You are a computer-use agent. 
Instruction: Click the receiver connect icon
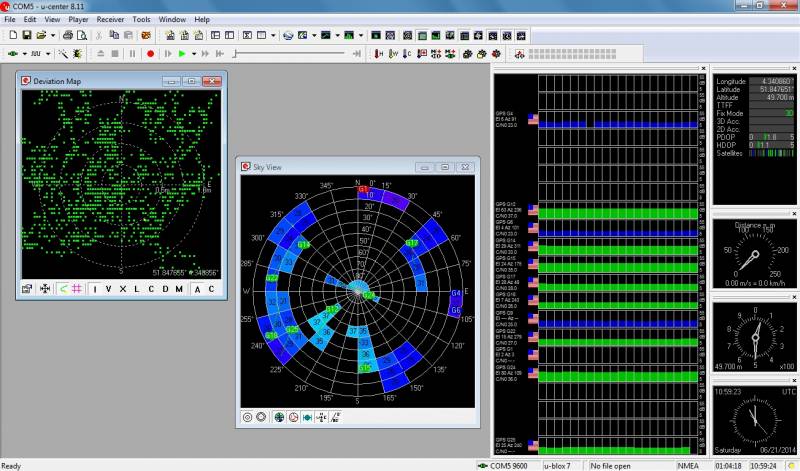point(13,54)
